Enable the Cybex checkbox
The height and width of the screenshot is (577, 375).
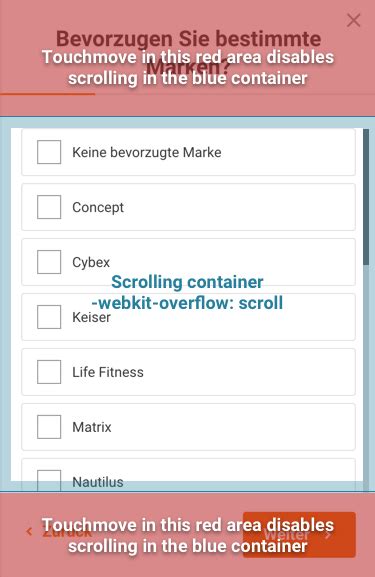tap(49, 262)
